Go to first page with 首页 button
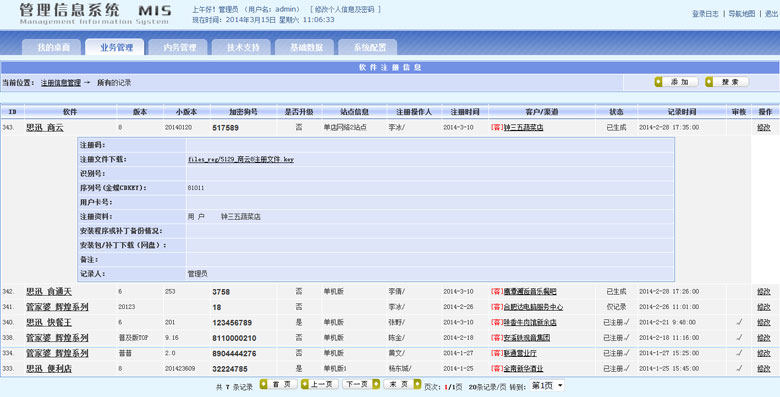Screen dimensions: 780x397 279,385
